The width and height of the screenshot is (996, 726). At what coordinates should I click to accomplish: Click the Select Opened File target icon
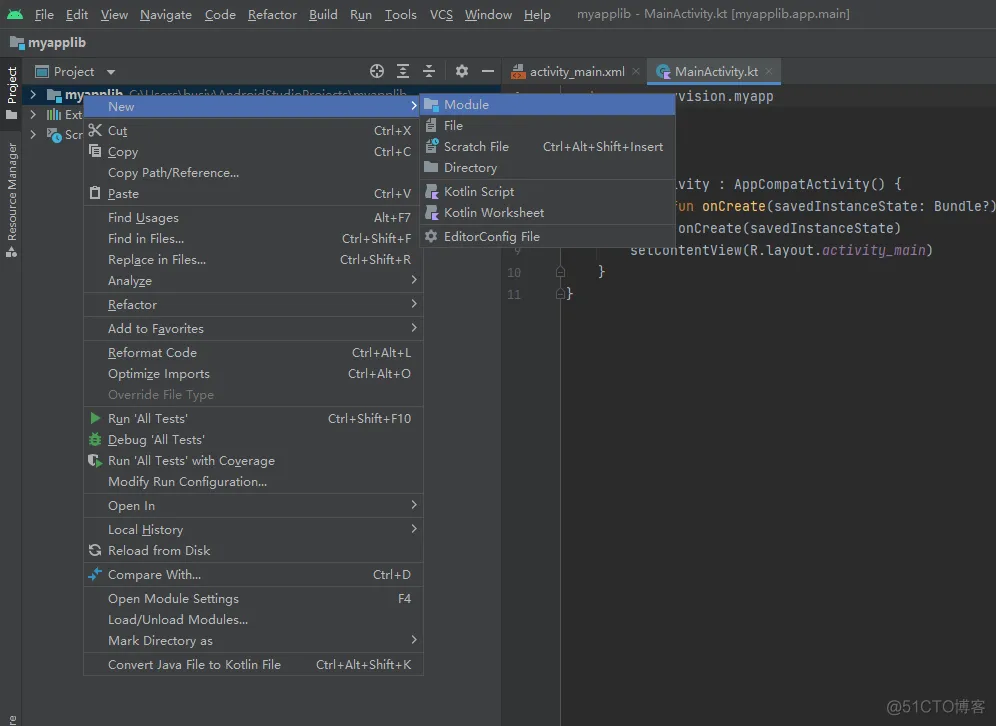coord(377,71)
